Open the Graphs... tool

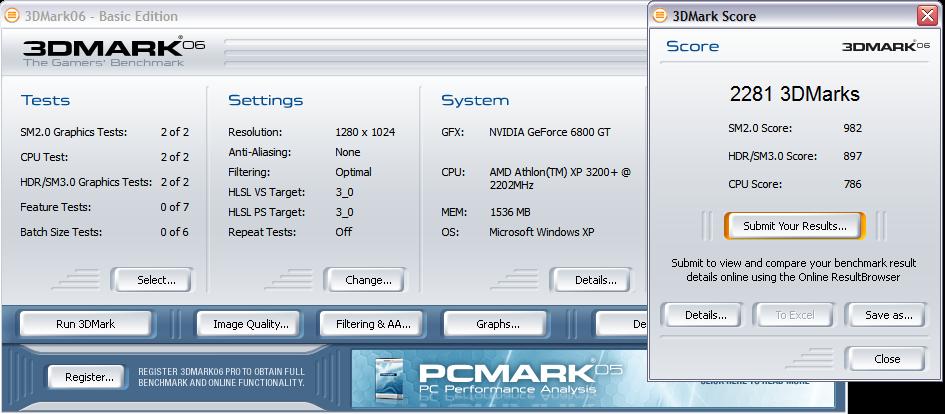(495, 324)
